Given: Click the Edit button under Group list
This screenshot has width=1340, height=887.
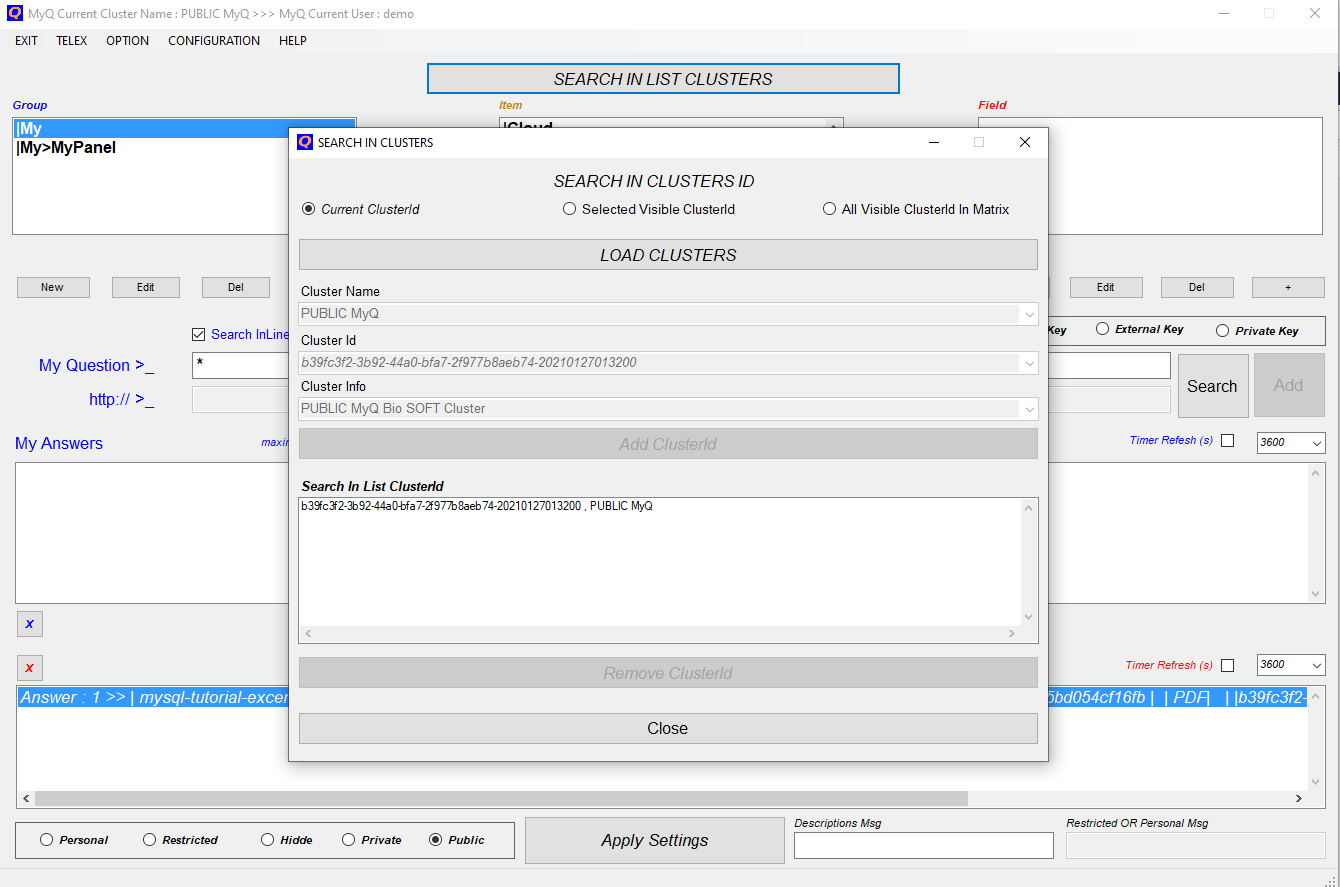Looking at the screenshot, I should tap(146, 287).
